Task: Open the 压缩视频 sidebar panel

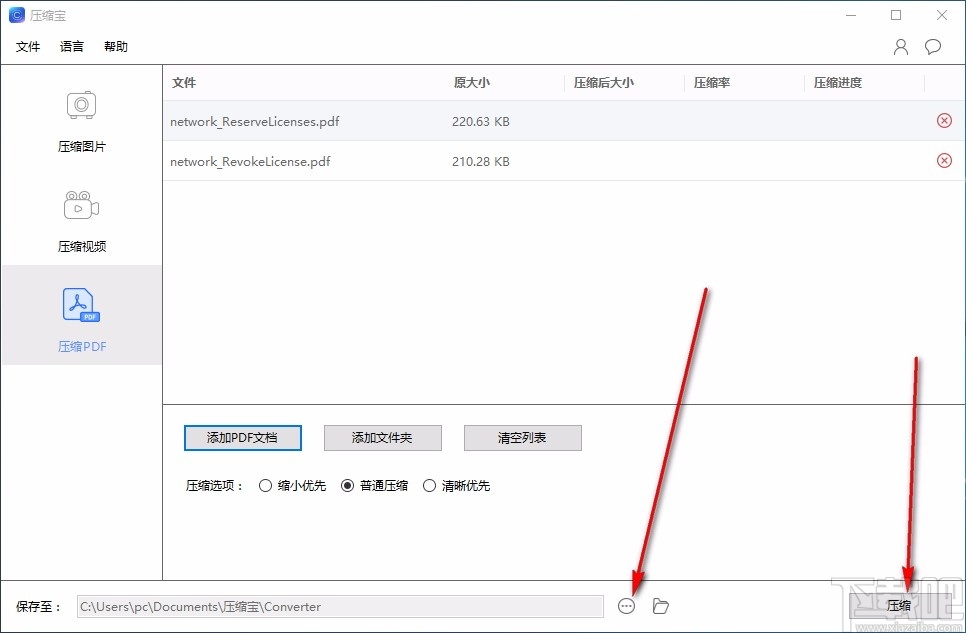Action: pos(81,218)
